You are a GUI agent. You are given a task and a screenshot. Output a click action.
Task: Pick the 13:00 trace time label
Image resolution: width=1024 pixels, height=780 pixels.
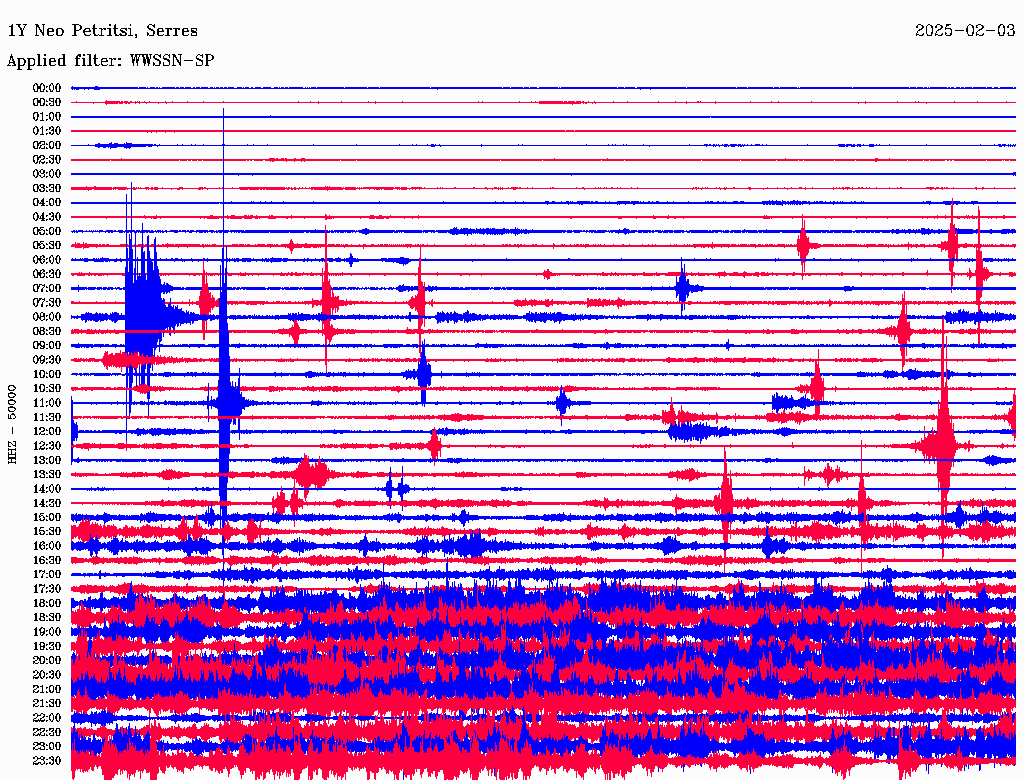click(x=47, y=460)
